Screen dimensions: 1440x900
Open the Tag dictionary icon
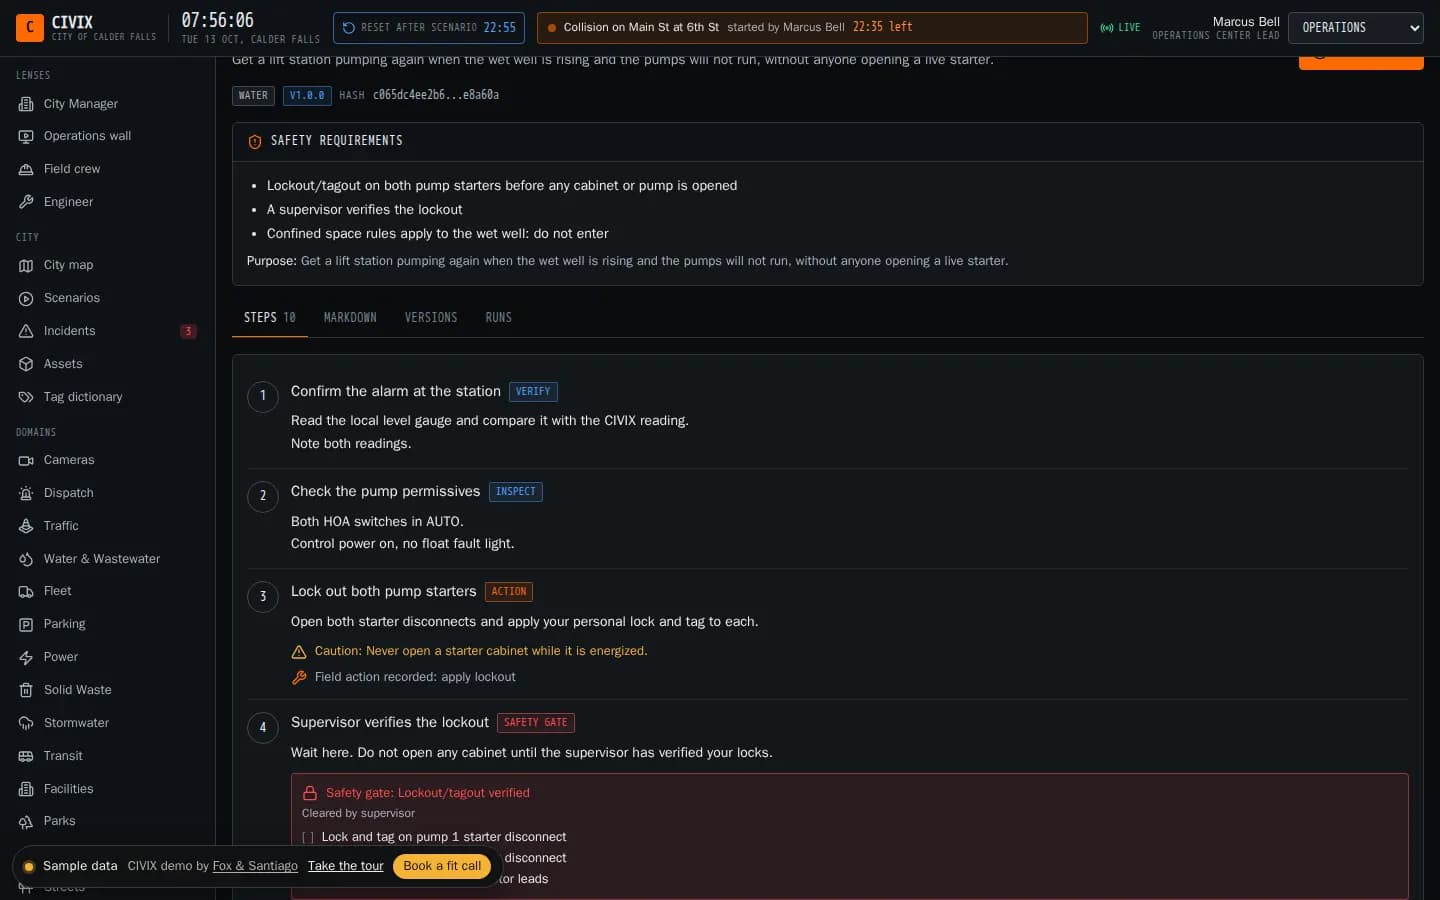tap(26, 397)
